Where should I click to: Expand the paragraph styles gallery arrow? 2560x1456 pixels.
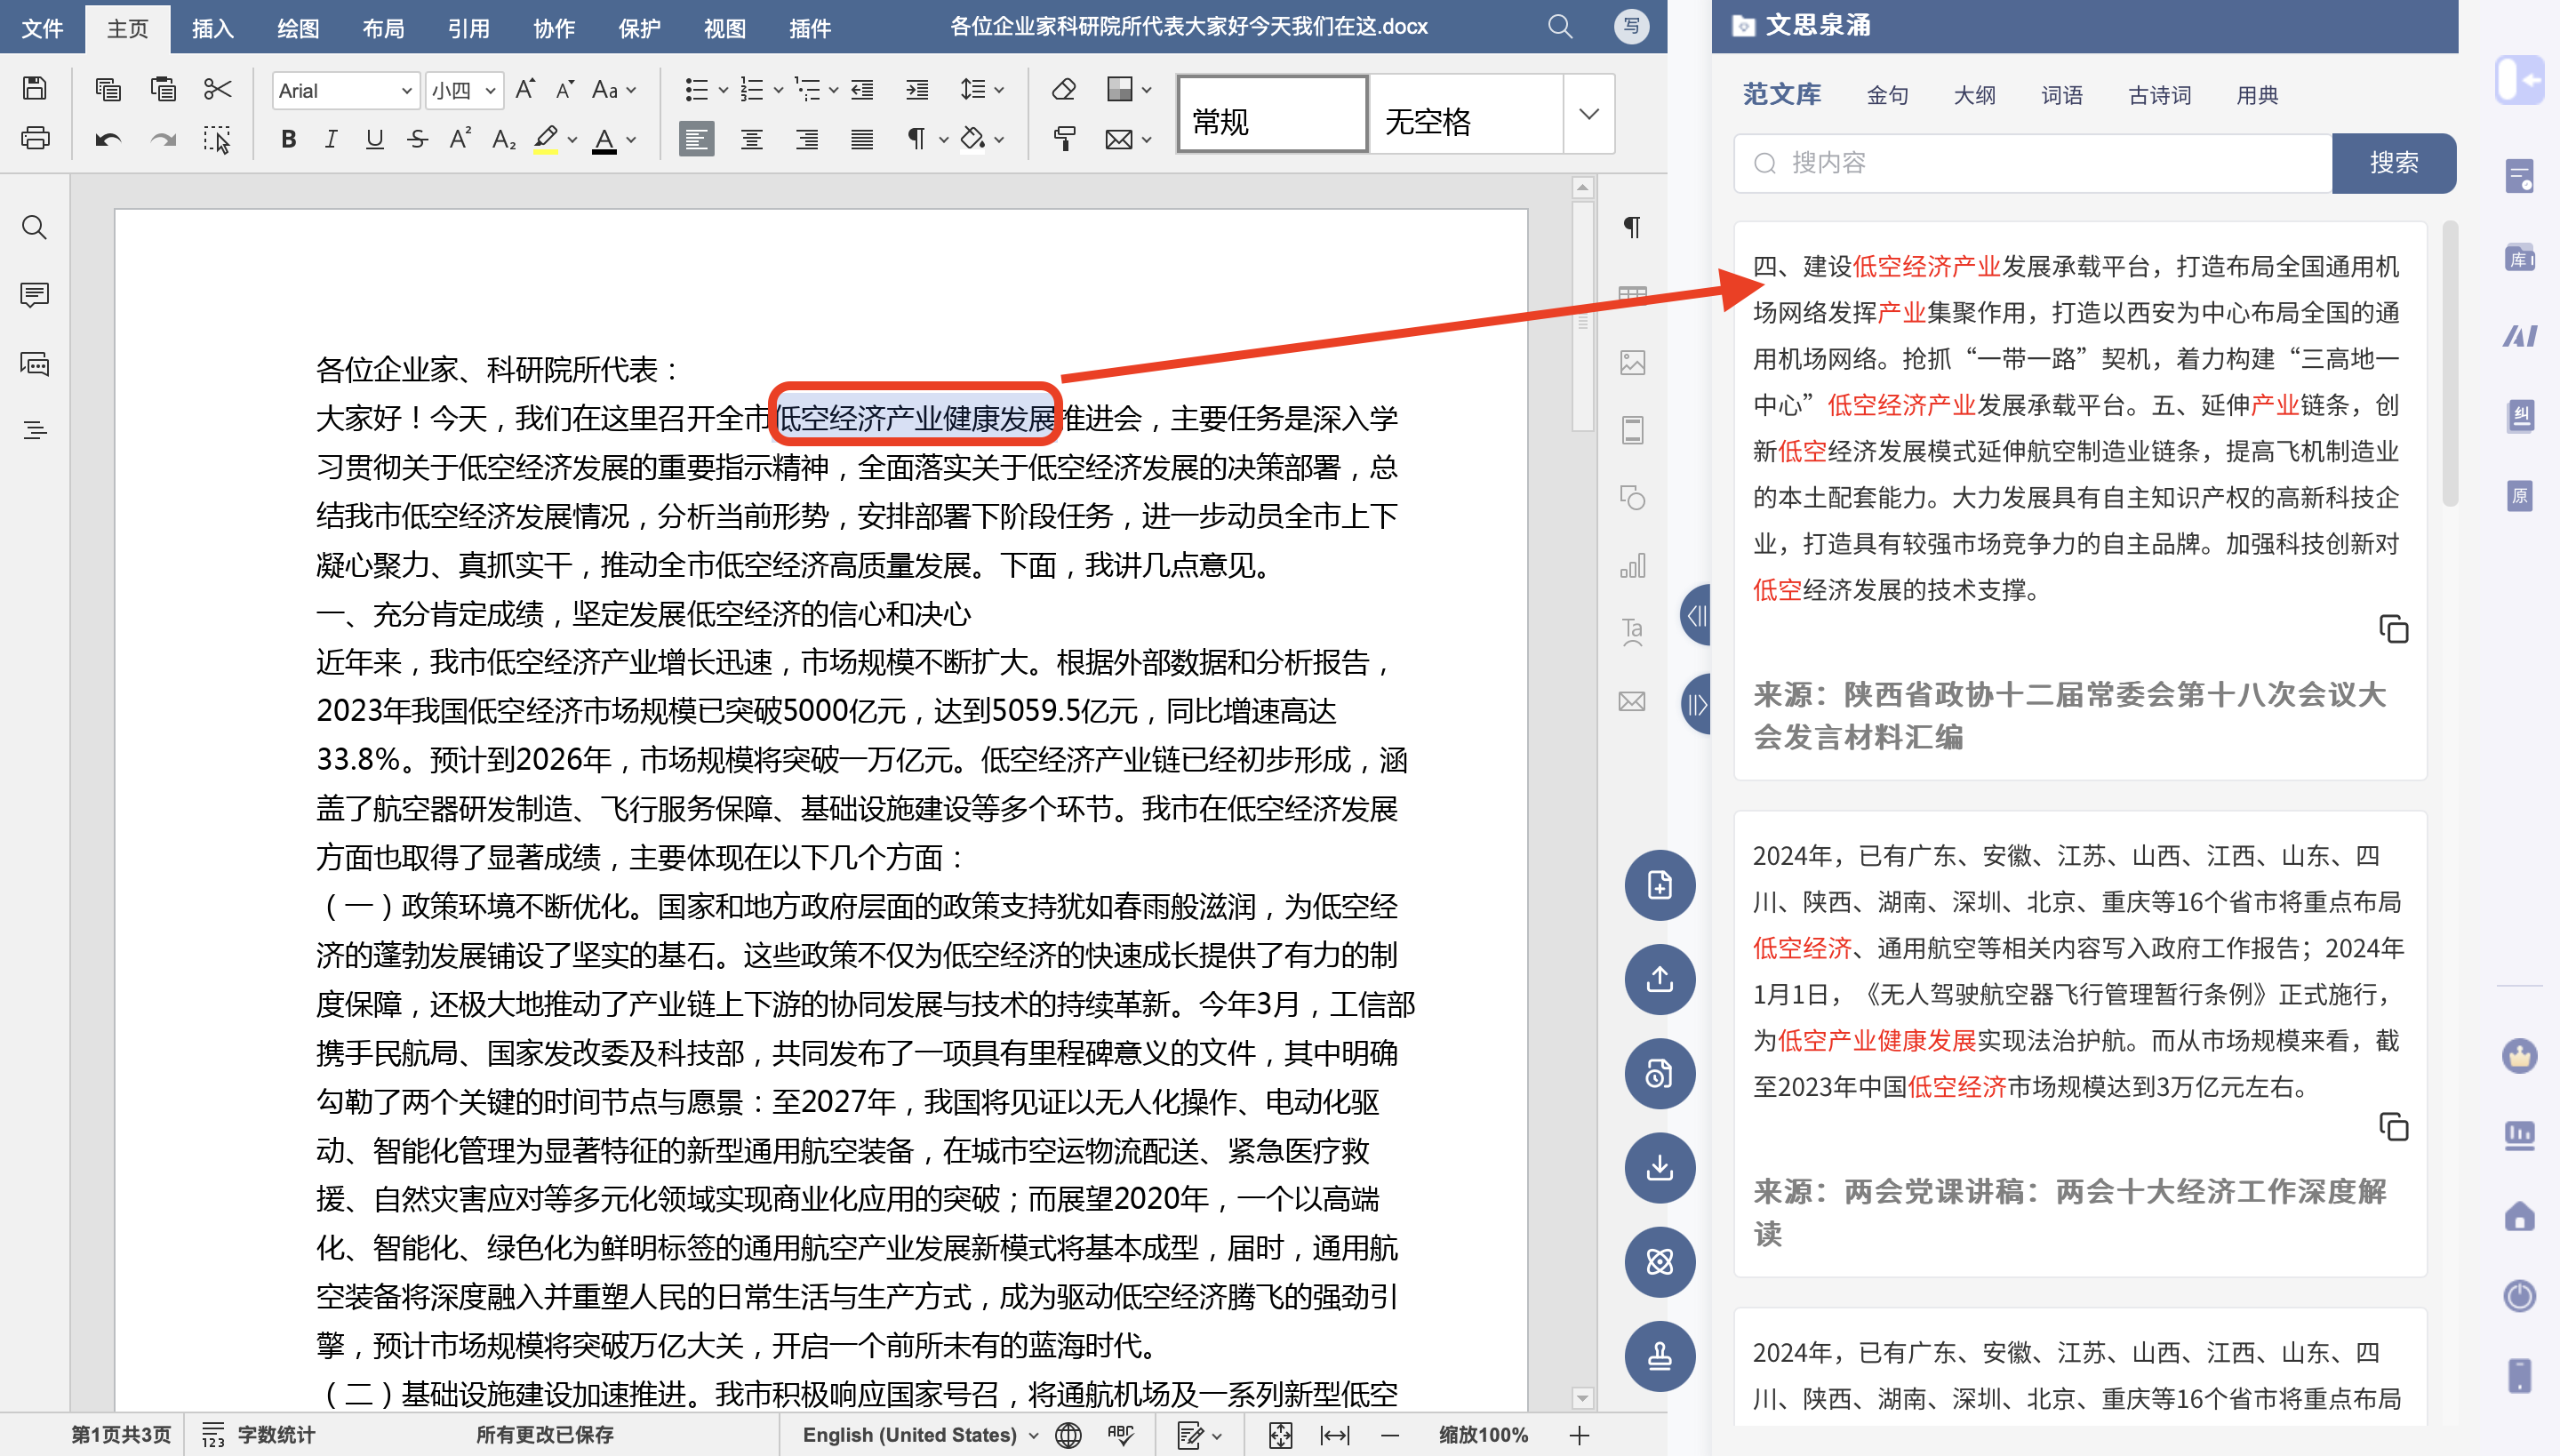point(1589,114)
